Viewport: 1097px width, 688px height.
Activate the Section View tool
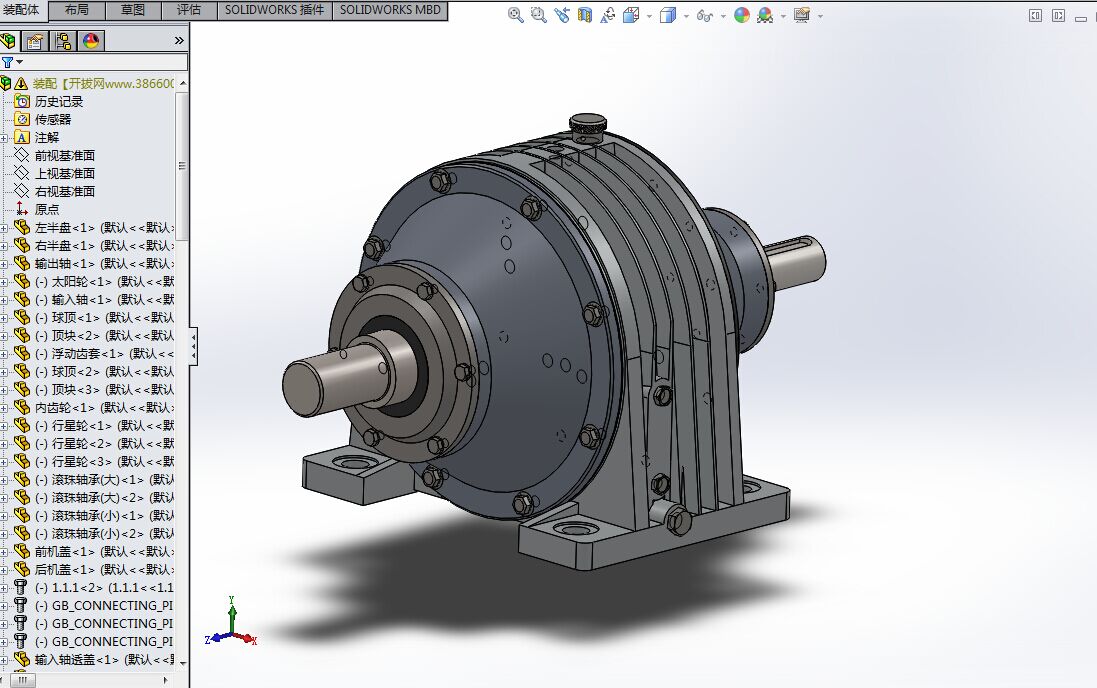tap(585, 15)
